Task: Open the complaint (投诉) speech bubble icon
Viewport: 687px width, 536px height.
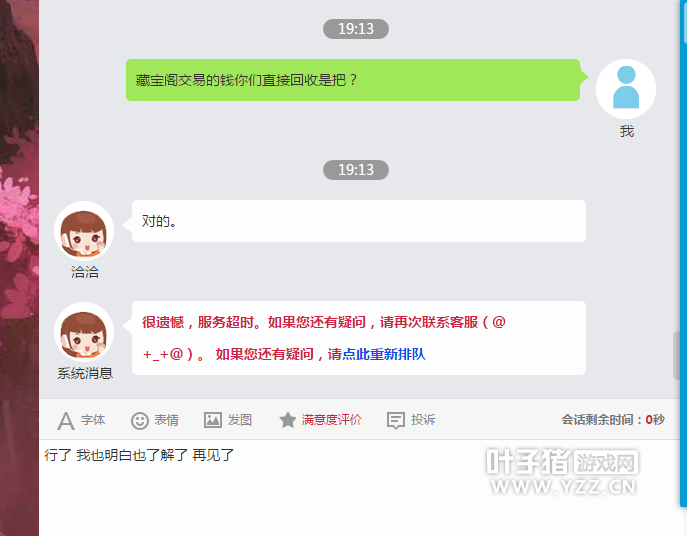Action: pos(396,420)
